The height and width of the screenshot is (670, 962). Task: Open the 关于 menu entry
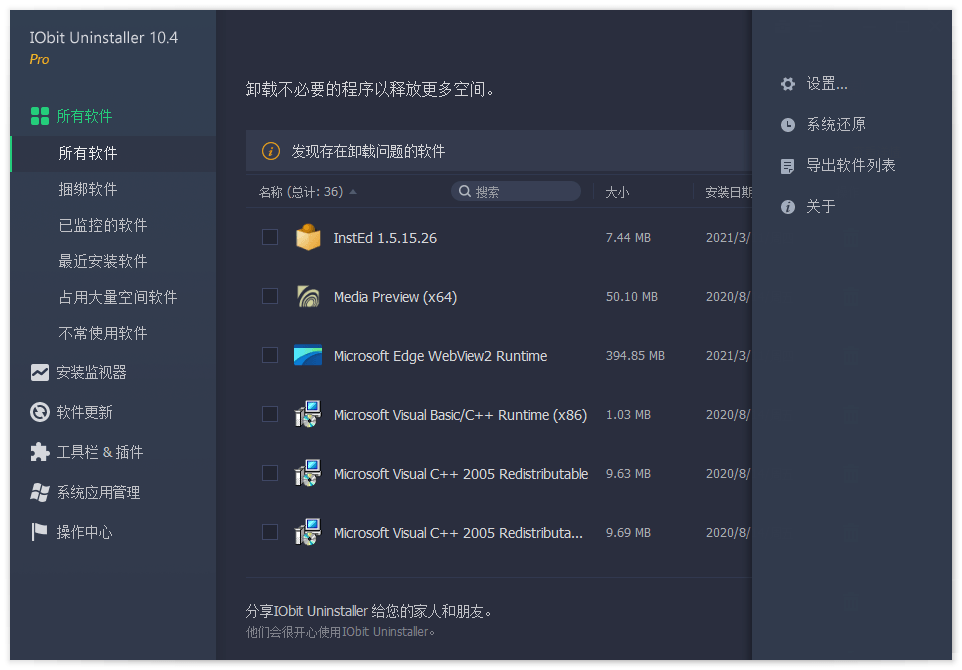[820, 207]
